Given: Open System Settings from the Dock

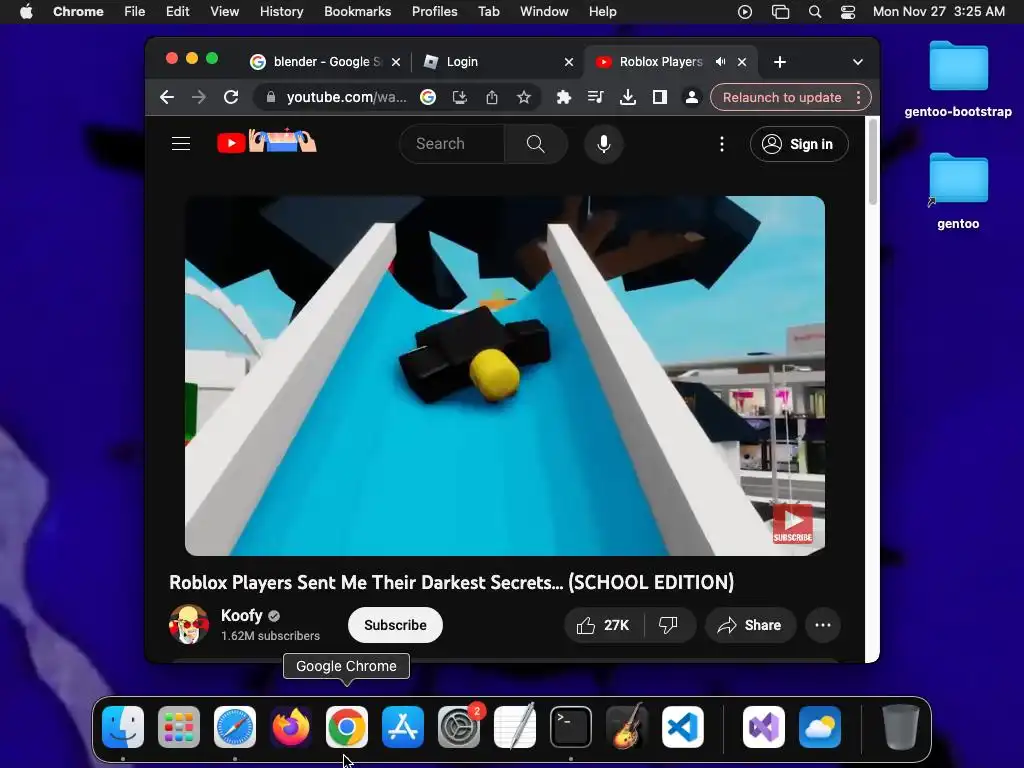Looking at the screenshot, I should point(459,727).
